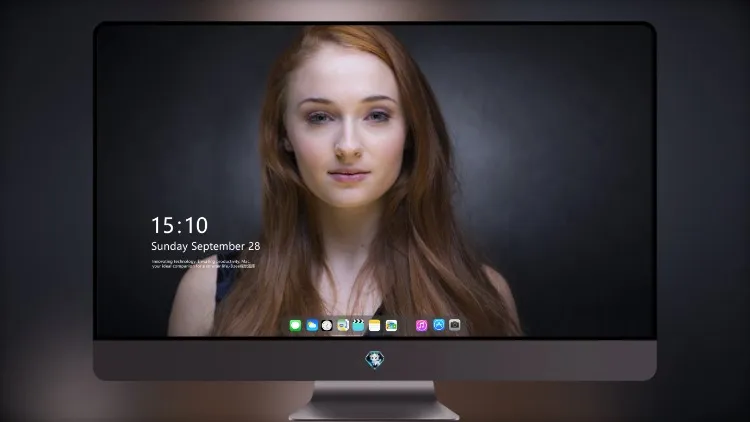The height and width of the screenshot is (422, 750).
Task: Open the green Messages app in dock
Action: coord(295,326)
